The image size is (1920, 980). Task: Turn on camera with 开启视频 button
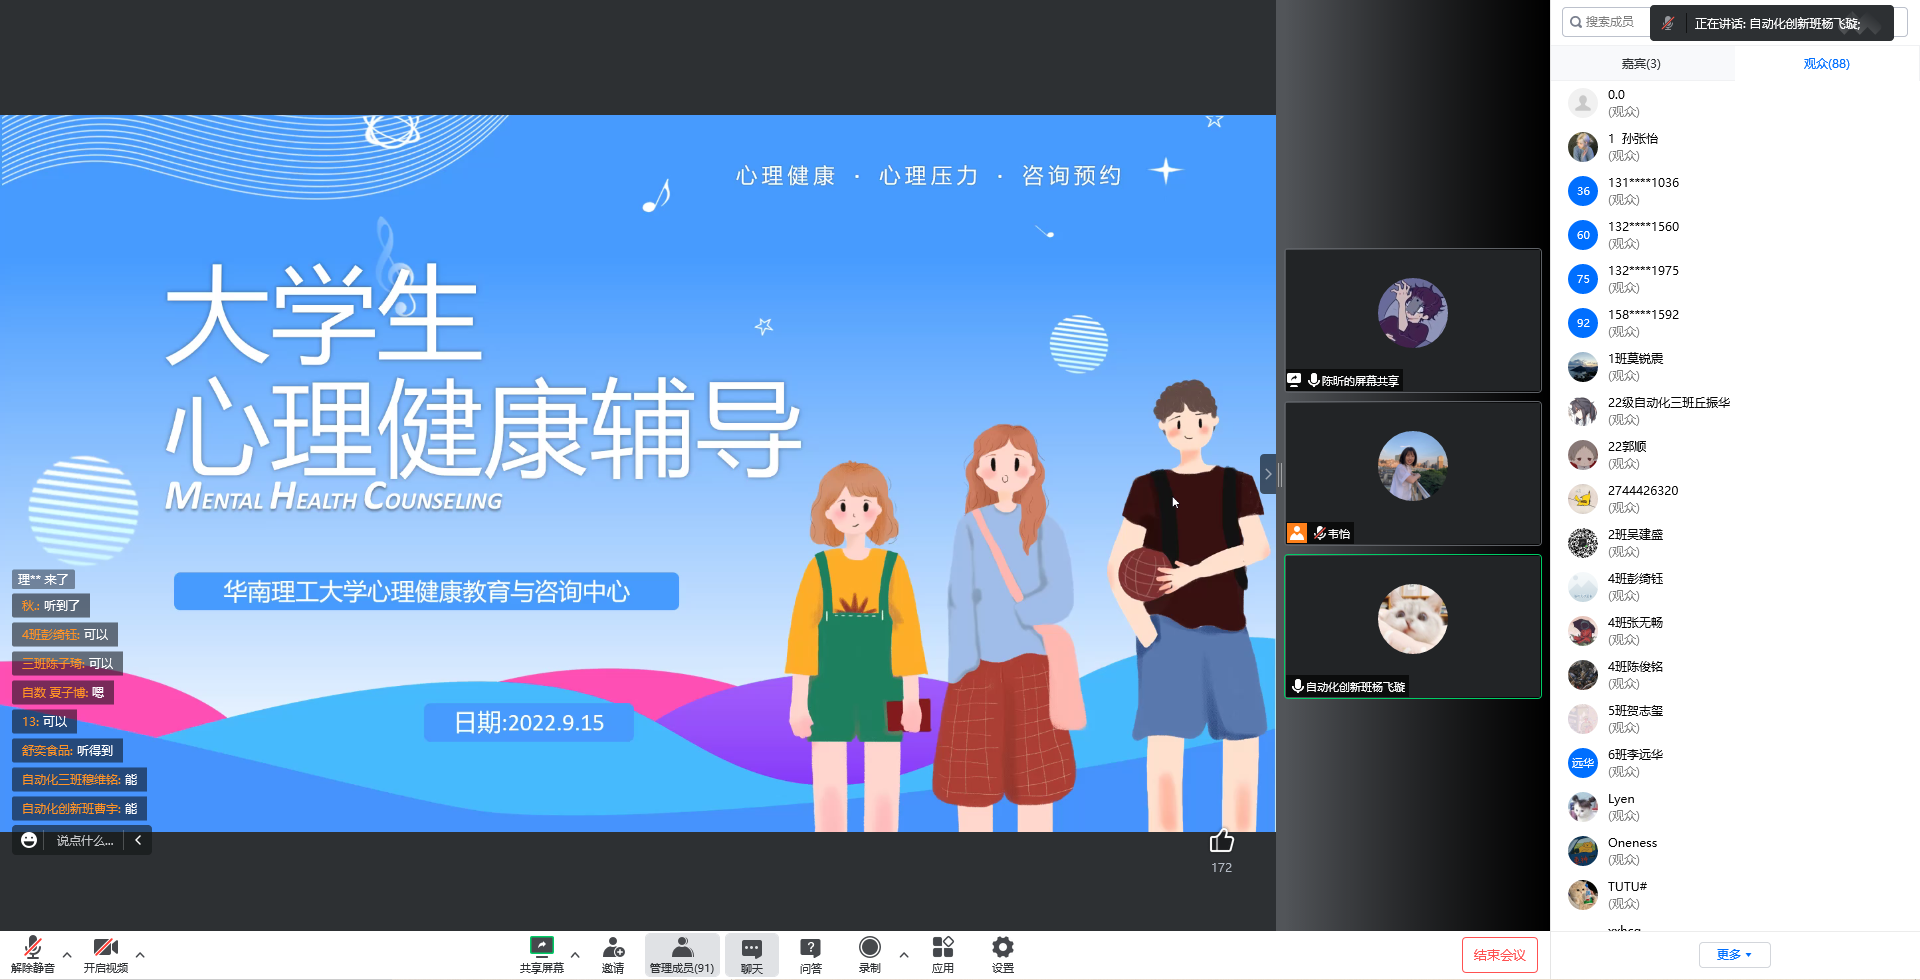click(x=106, y=954)
